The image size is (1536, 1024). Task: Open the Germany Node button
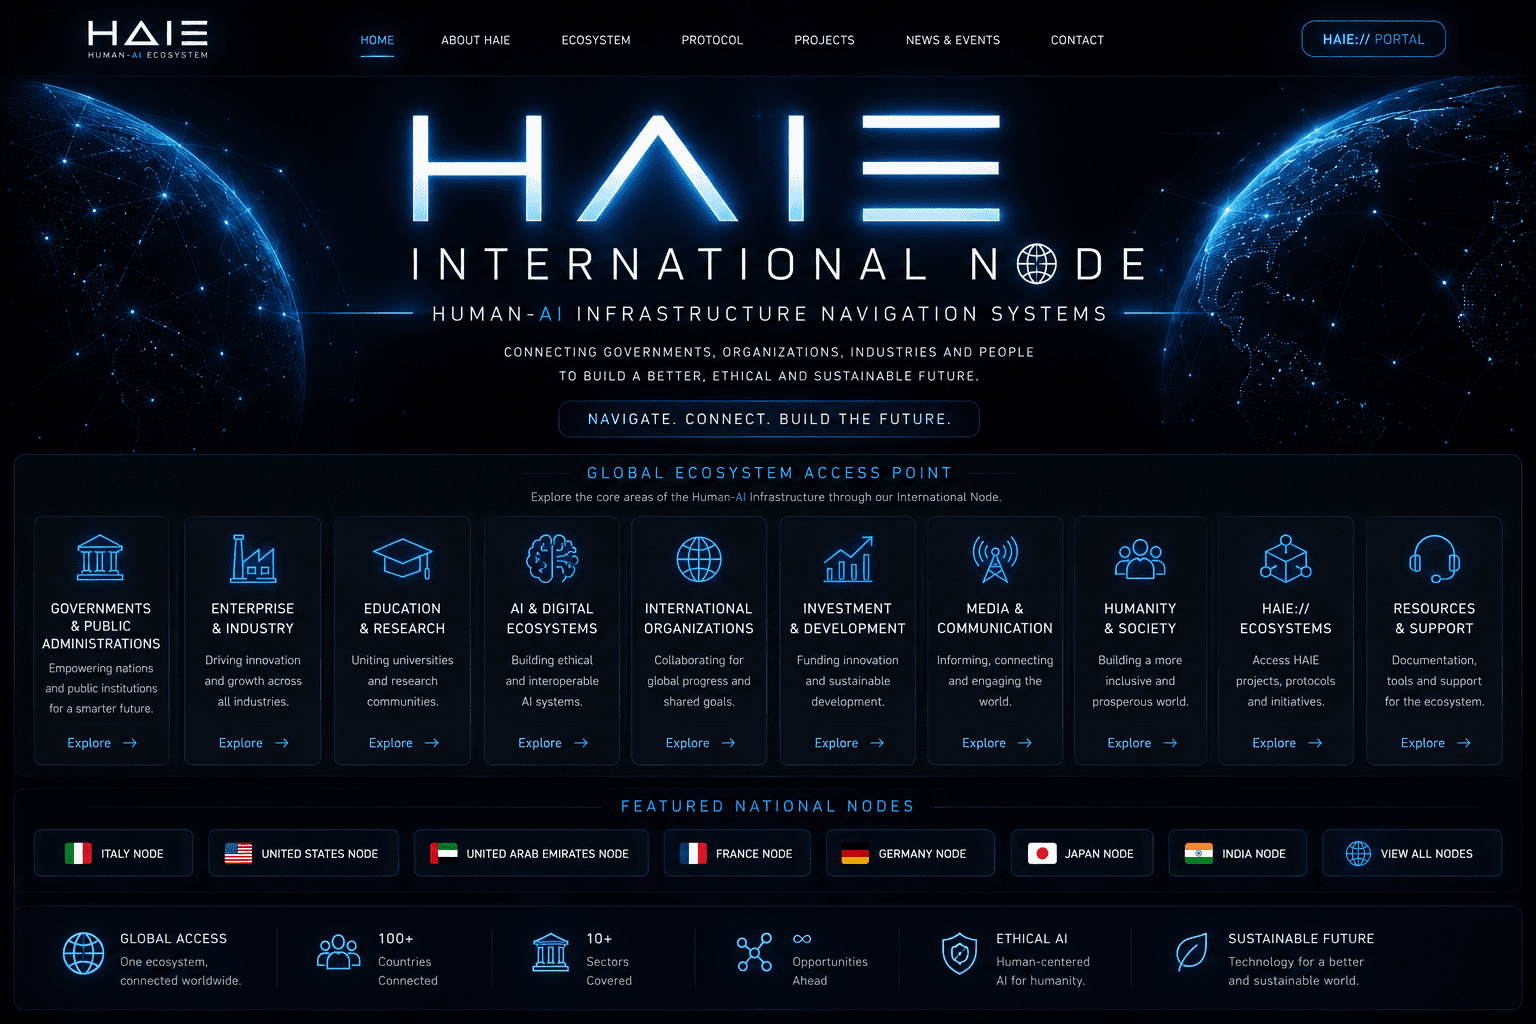coord(910,853)
